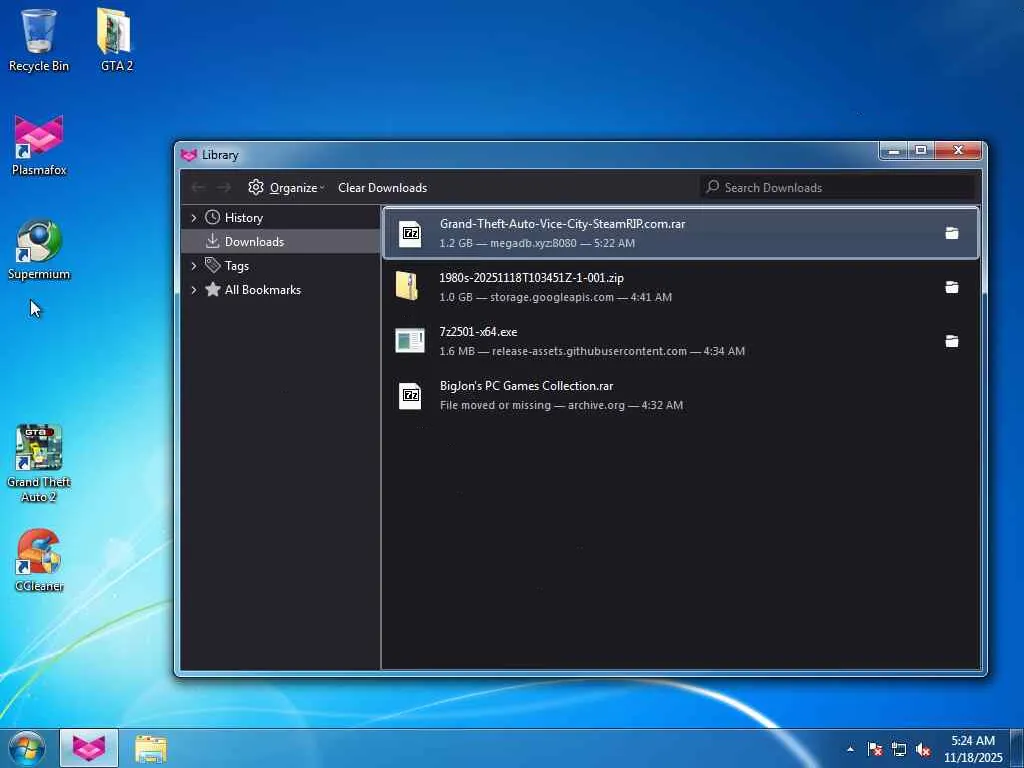Click the Show desktop strip on taskbar
The width and height of the screenshot is (1024, 768).
1017,748
